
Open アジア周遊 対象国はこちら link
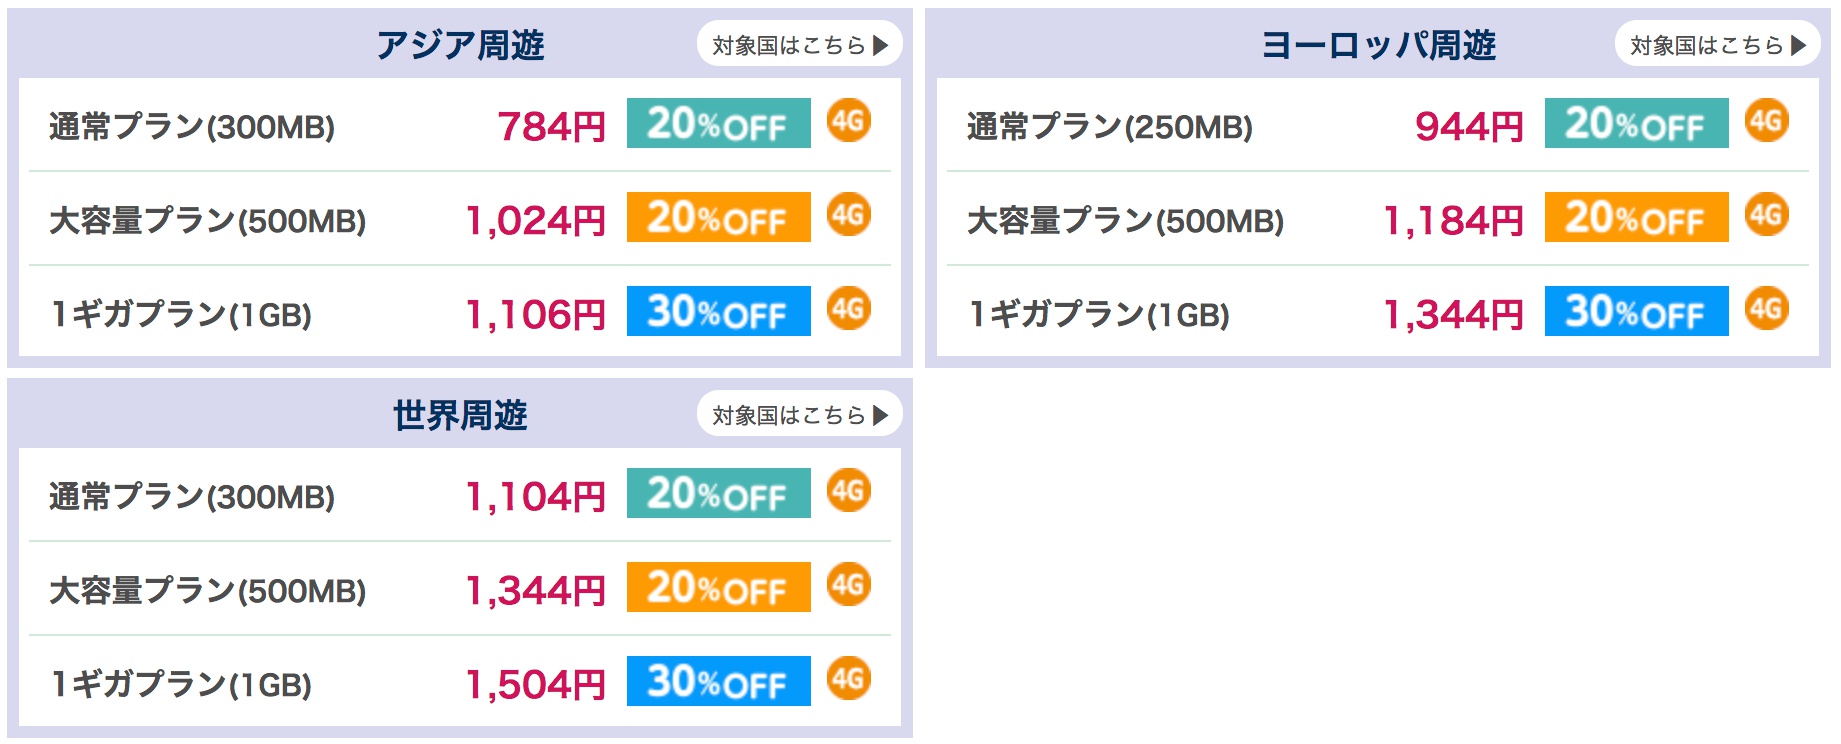click(x=800, y=44)
